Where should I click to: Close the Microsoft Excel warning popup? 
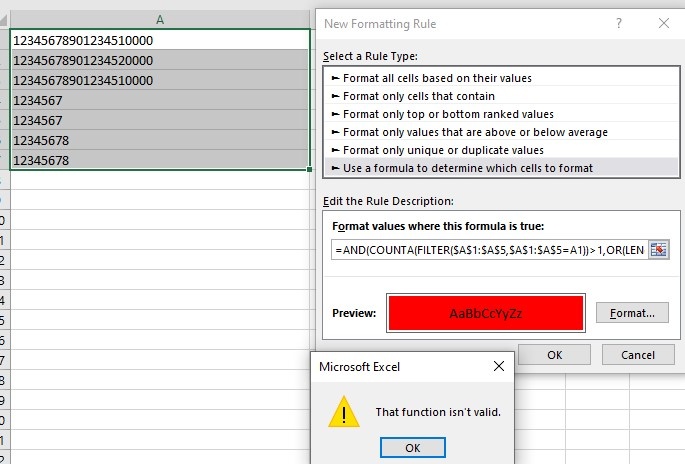pos(498,366)
